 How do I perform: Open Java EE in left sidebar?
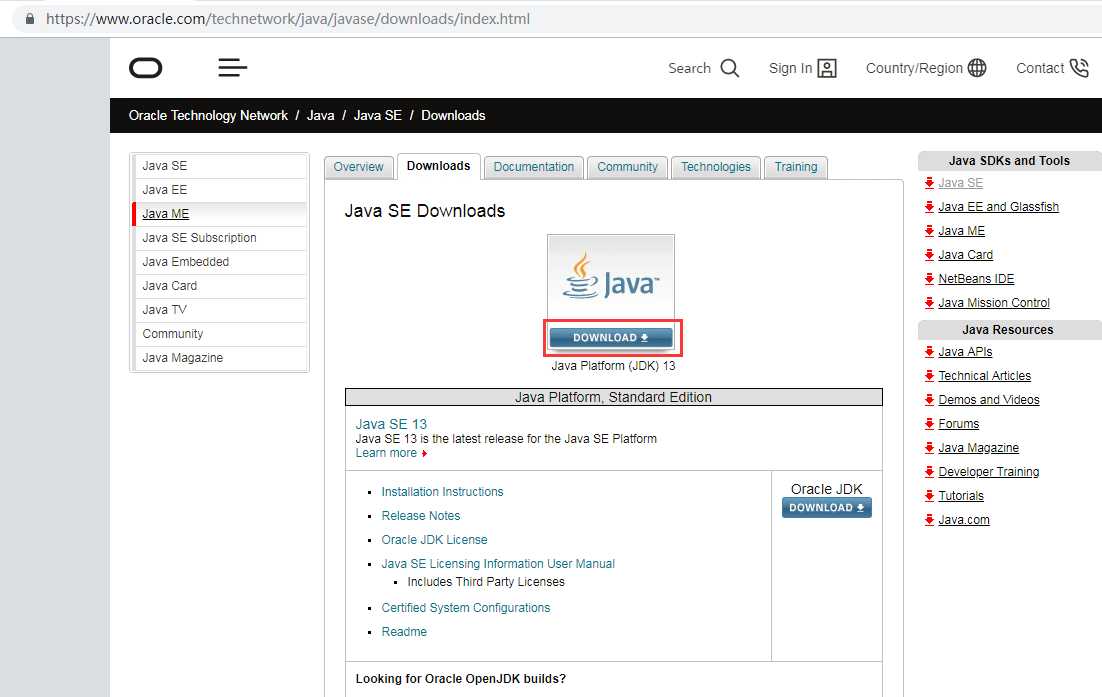click(221, 190)
